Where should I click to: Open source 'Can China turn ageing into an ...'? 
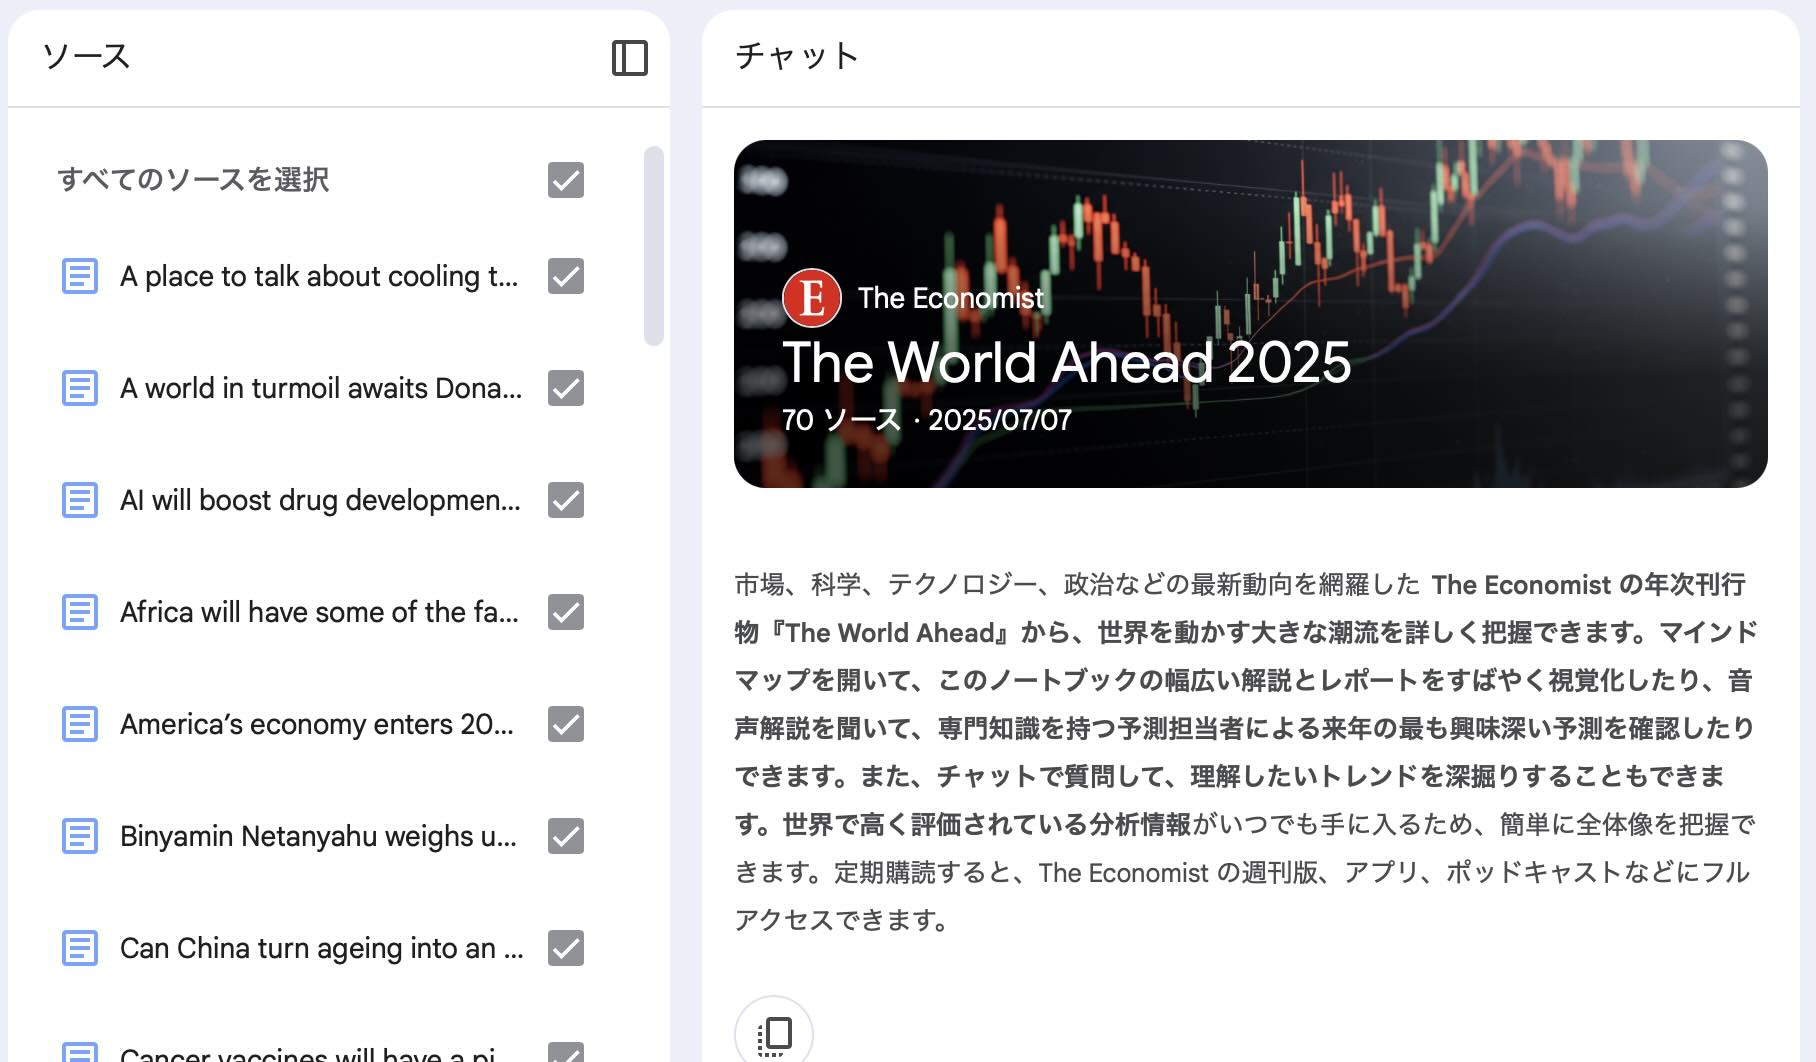(x=322, y=948)
